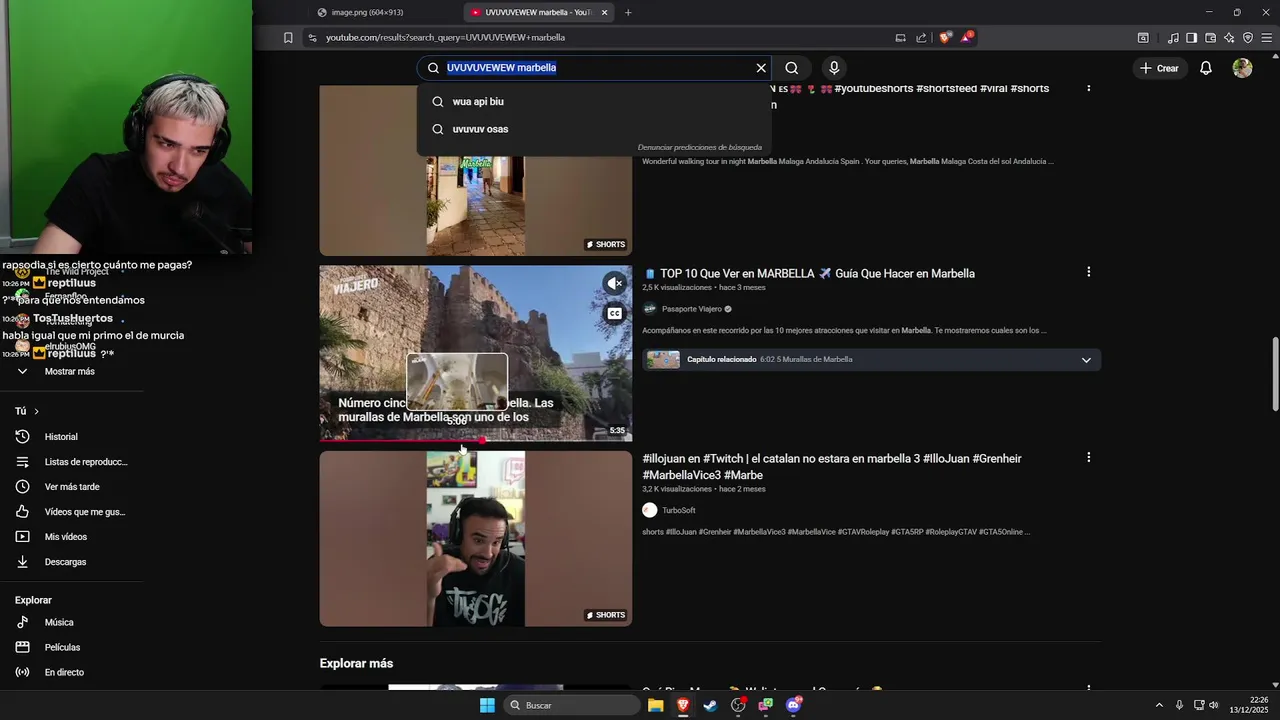The image size is (1280, 720).
Task: Toggle captions CC on video preview
Action: pos(614,314)
